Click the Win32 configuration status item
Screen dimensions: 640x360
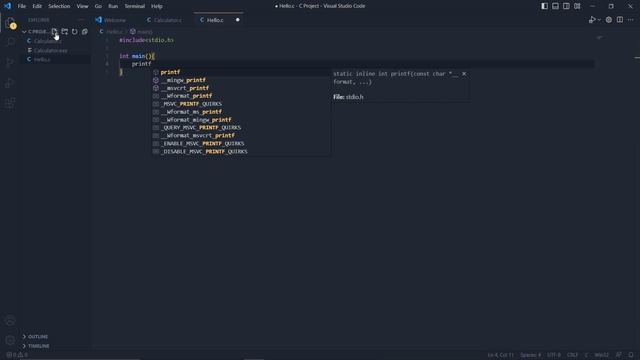pyautogui.click(x=602, y=355)
